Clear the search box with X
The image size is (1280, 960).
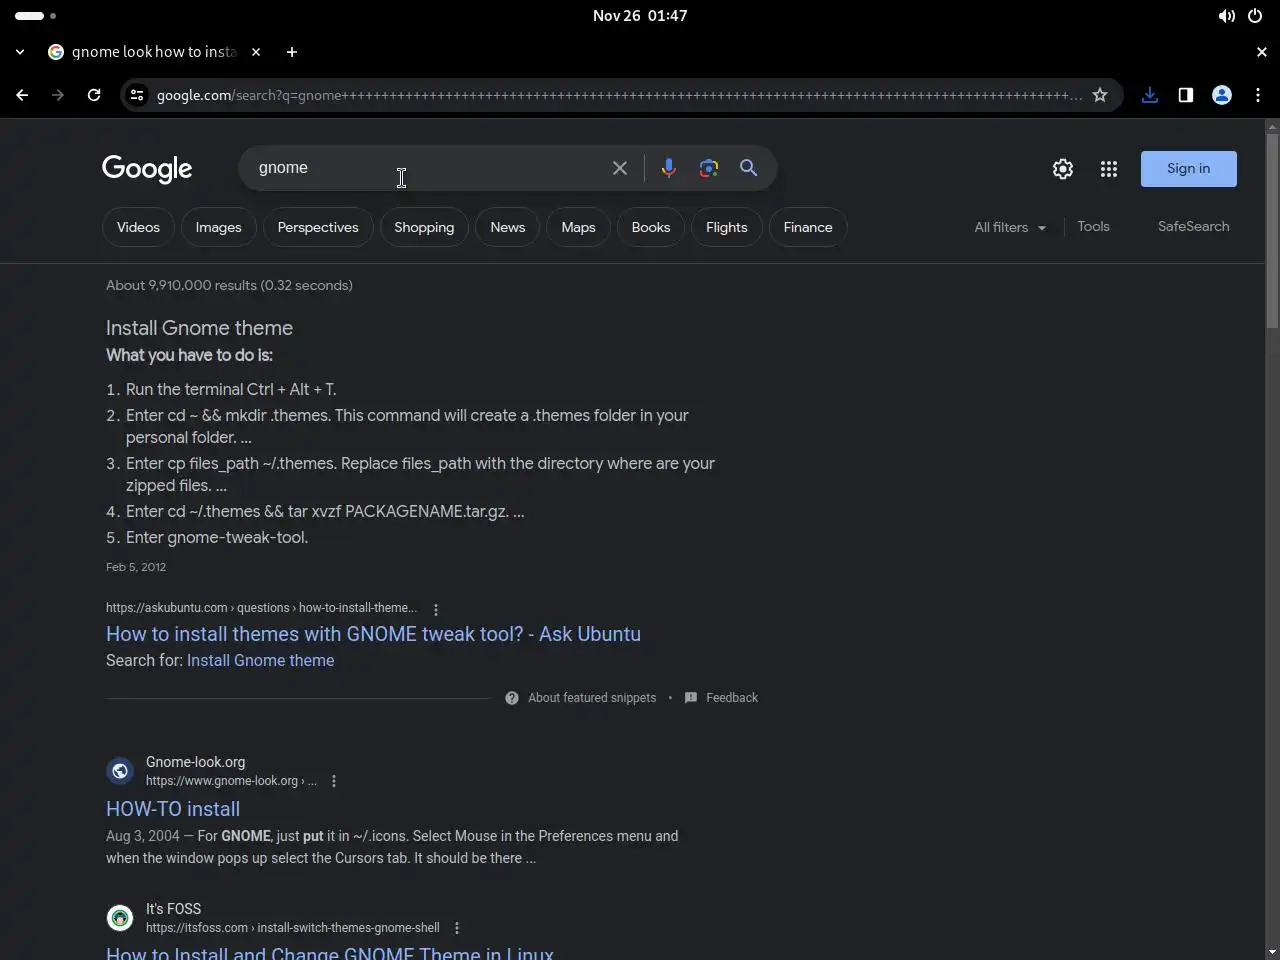coord(620,168)
